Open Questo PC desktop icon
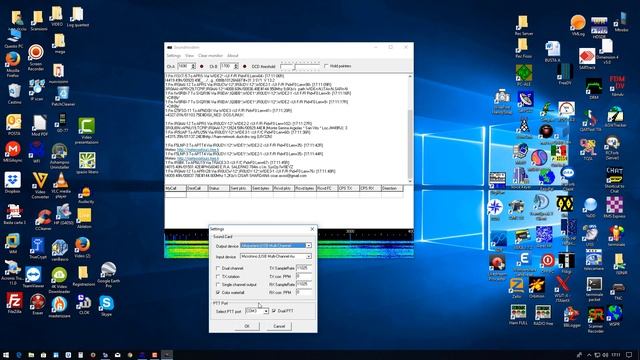The width and height of the screenshot is (640, 360). [x=14, y=40]
